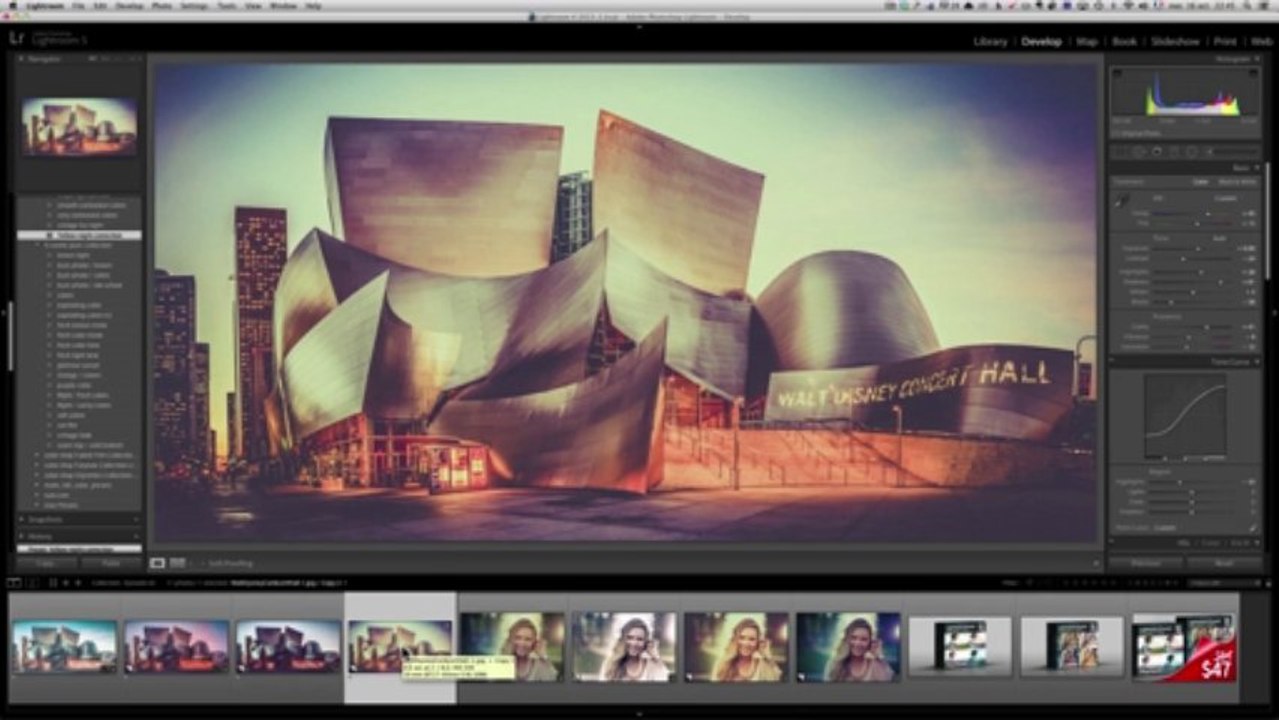Select the highlighted History step
The width and height of the screenshot is (1279, 720).
[x=79, y=548]
